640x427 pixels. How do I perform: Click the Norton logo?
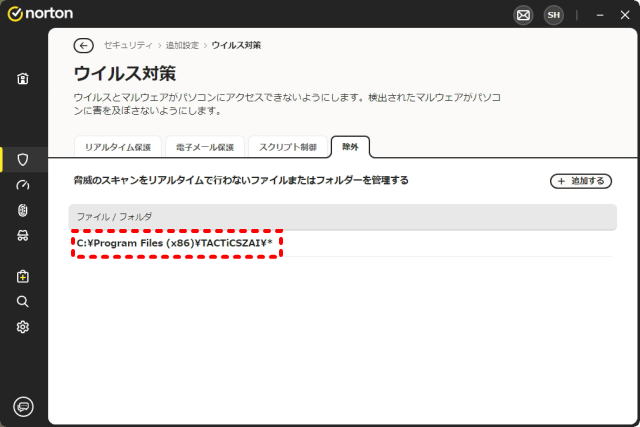pyautogui.click(x=40, y=13)
